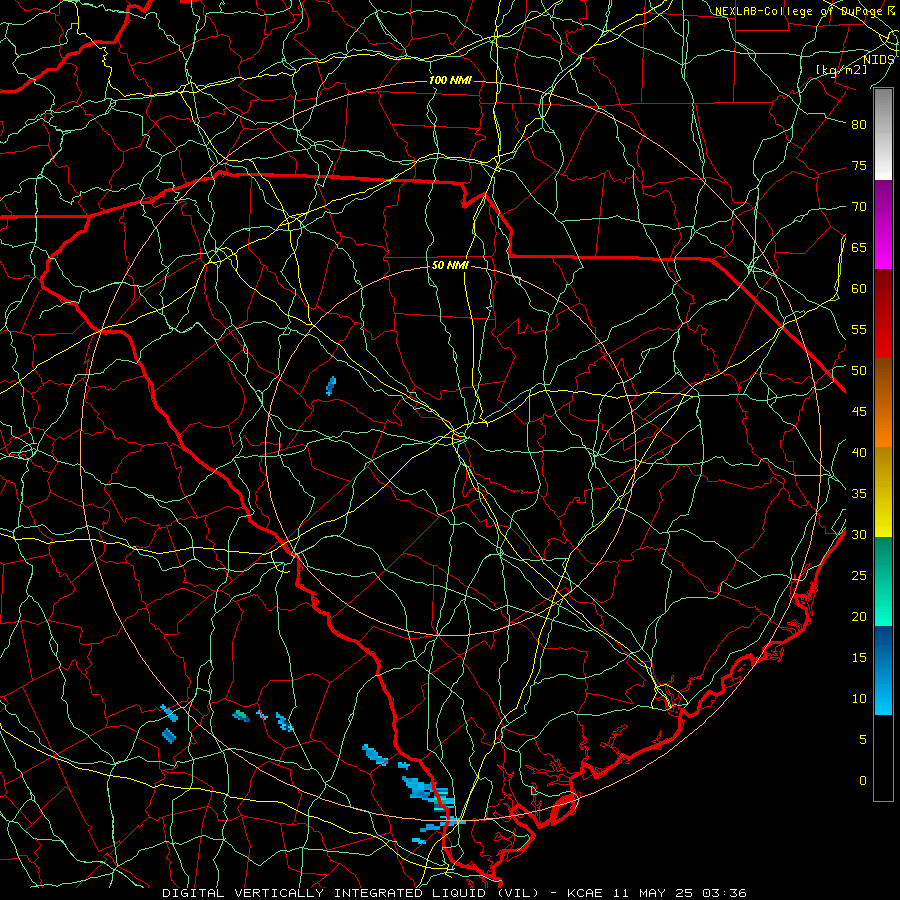Click the KCAE 11 MAY 25 03:36 timestamp

(x=657, y=893)
